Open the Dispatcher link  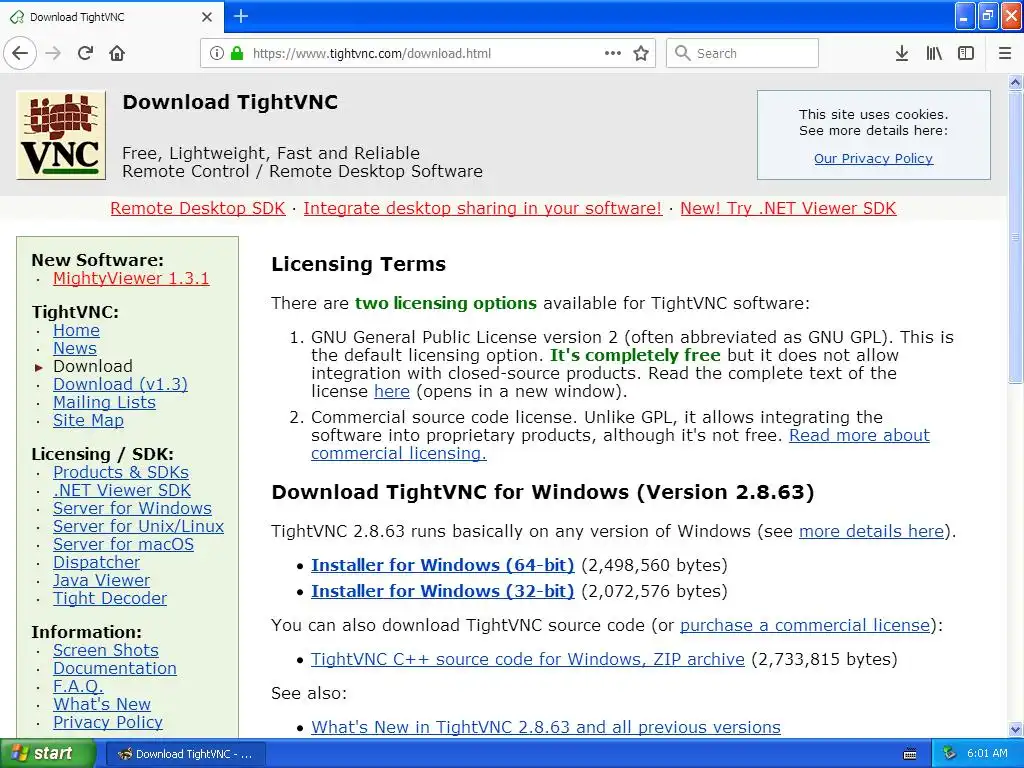pos(96,562)
